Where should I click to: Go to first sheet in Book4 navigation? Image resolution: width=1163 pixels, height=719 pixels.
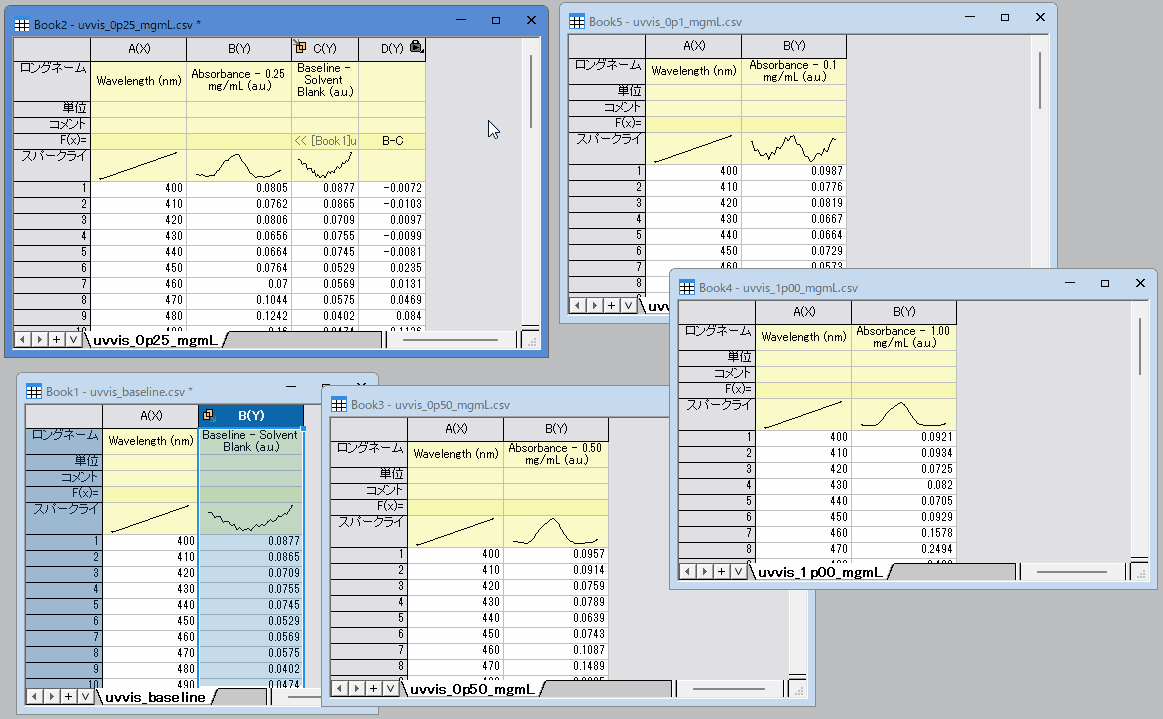[x=688, y=571]
